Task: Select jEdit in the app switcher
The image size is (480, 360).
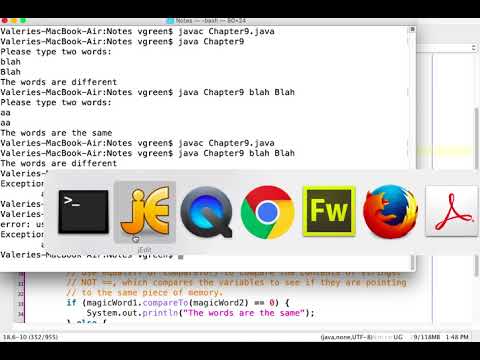Action: (x=145, y=211)
